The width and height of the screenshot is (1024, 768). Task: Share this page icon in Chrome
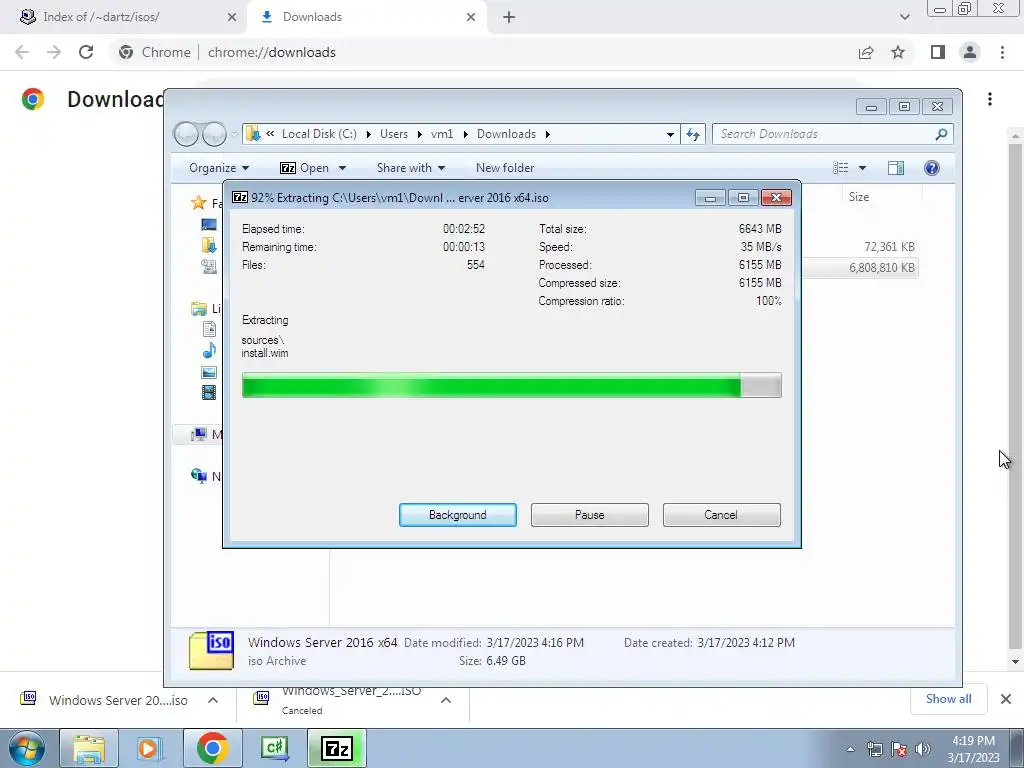[866, 52]
